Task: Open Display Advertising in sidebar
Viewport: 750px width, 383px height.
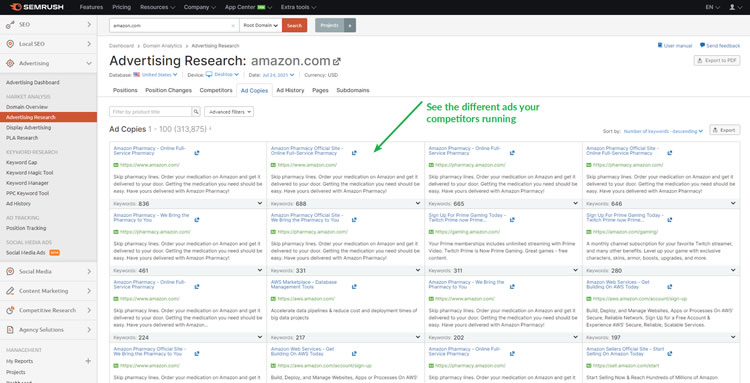Action: 29,128
